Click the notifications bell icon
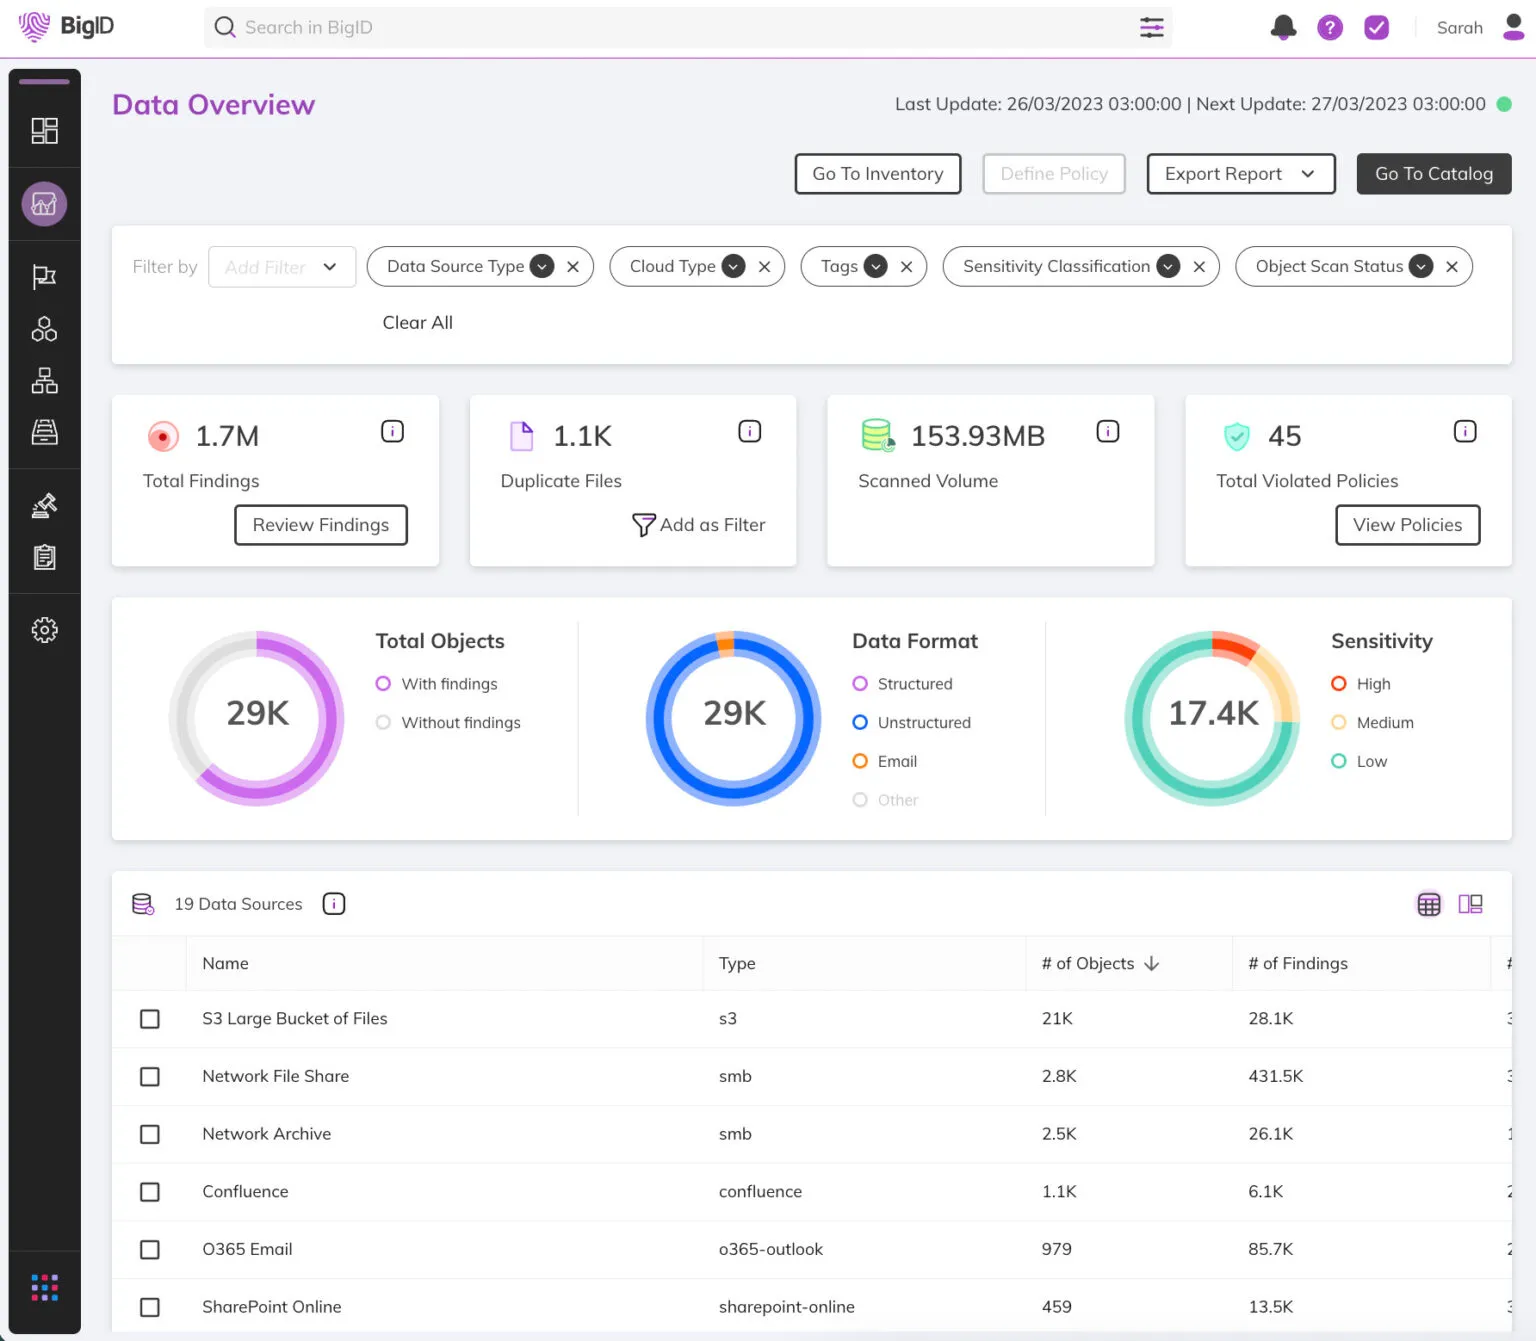The height and width of the screenshot is (1341, 1536). (1283, 28)
